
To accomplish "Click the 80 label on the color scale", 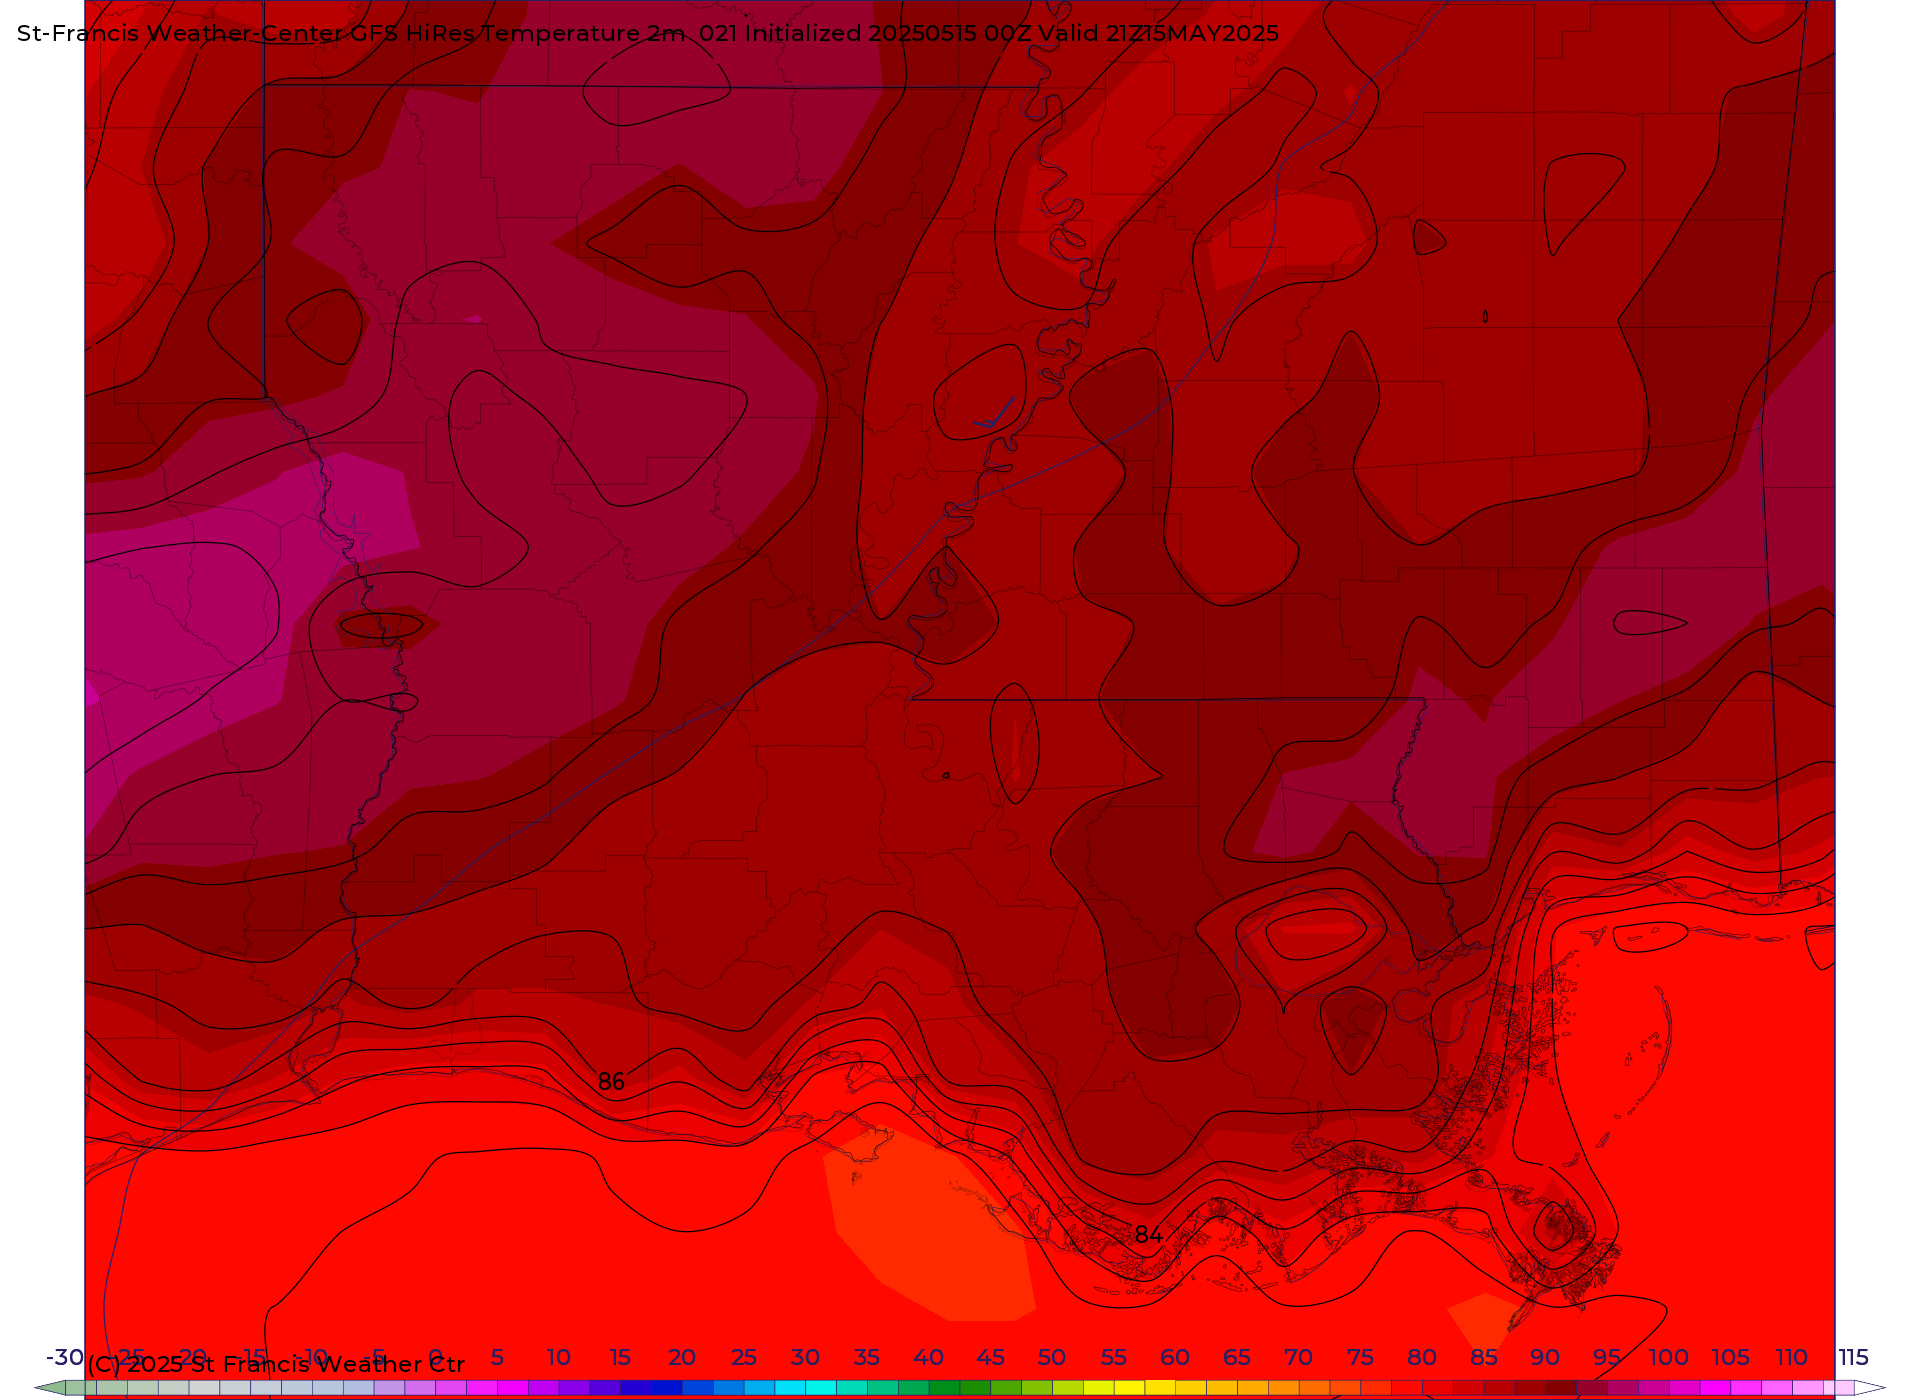I will pos(1422,1357).
